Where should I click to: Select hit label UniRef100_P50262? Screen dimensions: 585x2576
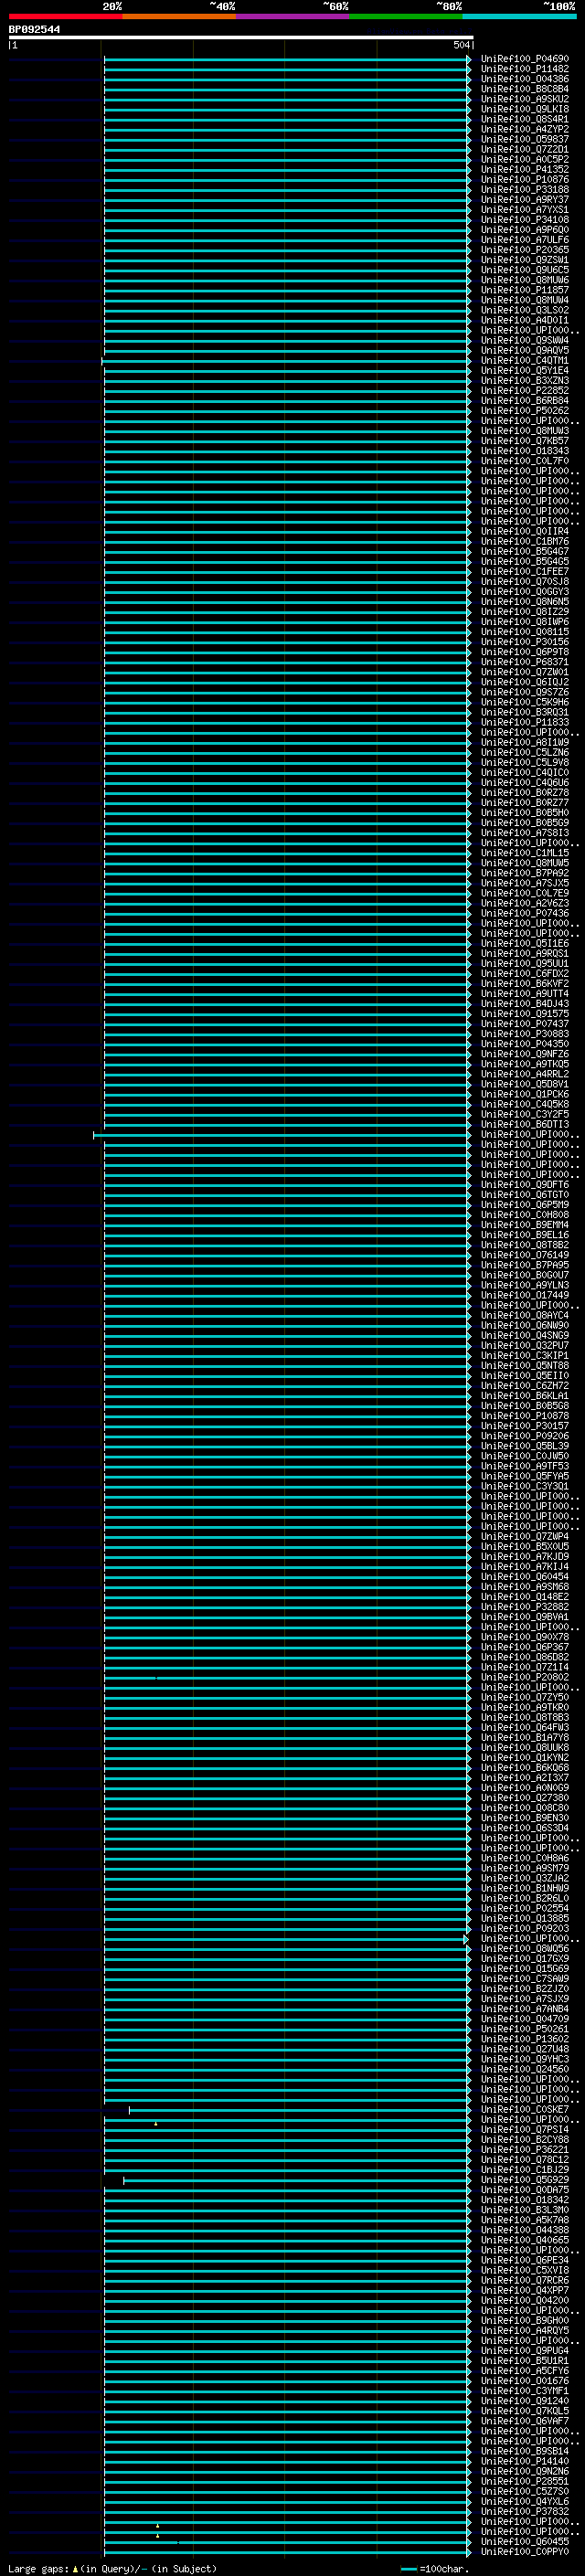tap(525, 410)
